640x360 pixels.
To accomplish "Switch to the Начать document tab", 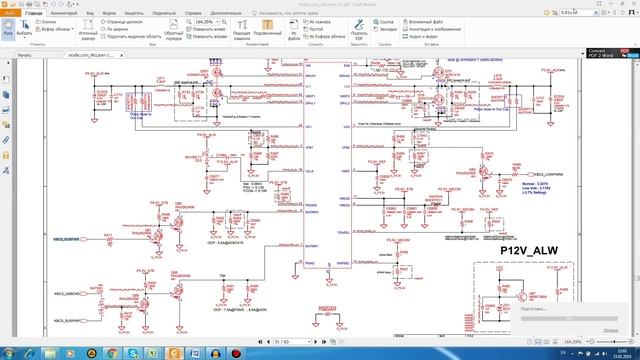I will (x=24, y=55).
